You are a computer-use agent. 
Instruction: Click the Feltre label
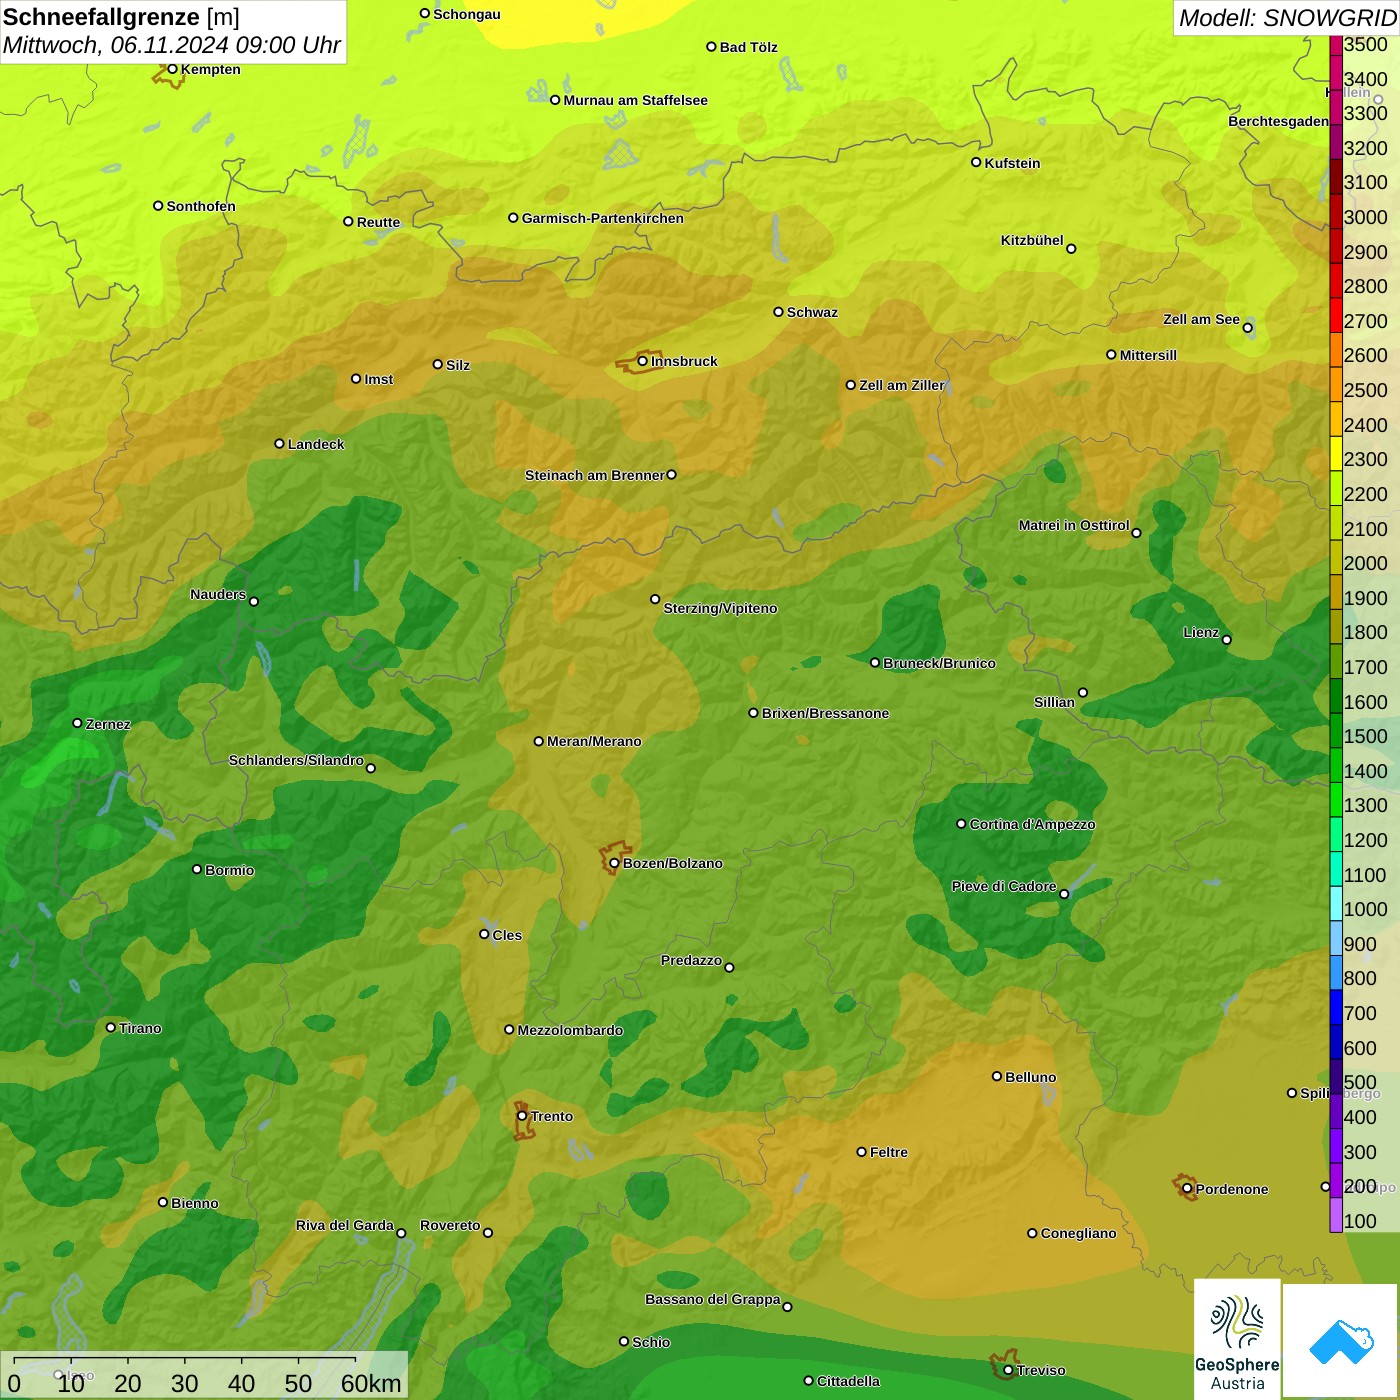tap(889, 1152)
